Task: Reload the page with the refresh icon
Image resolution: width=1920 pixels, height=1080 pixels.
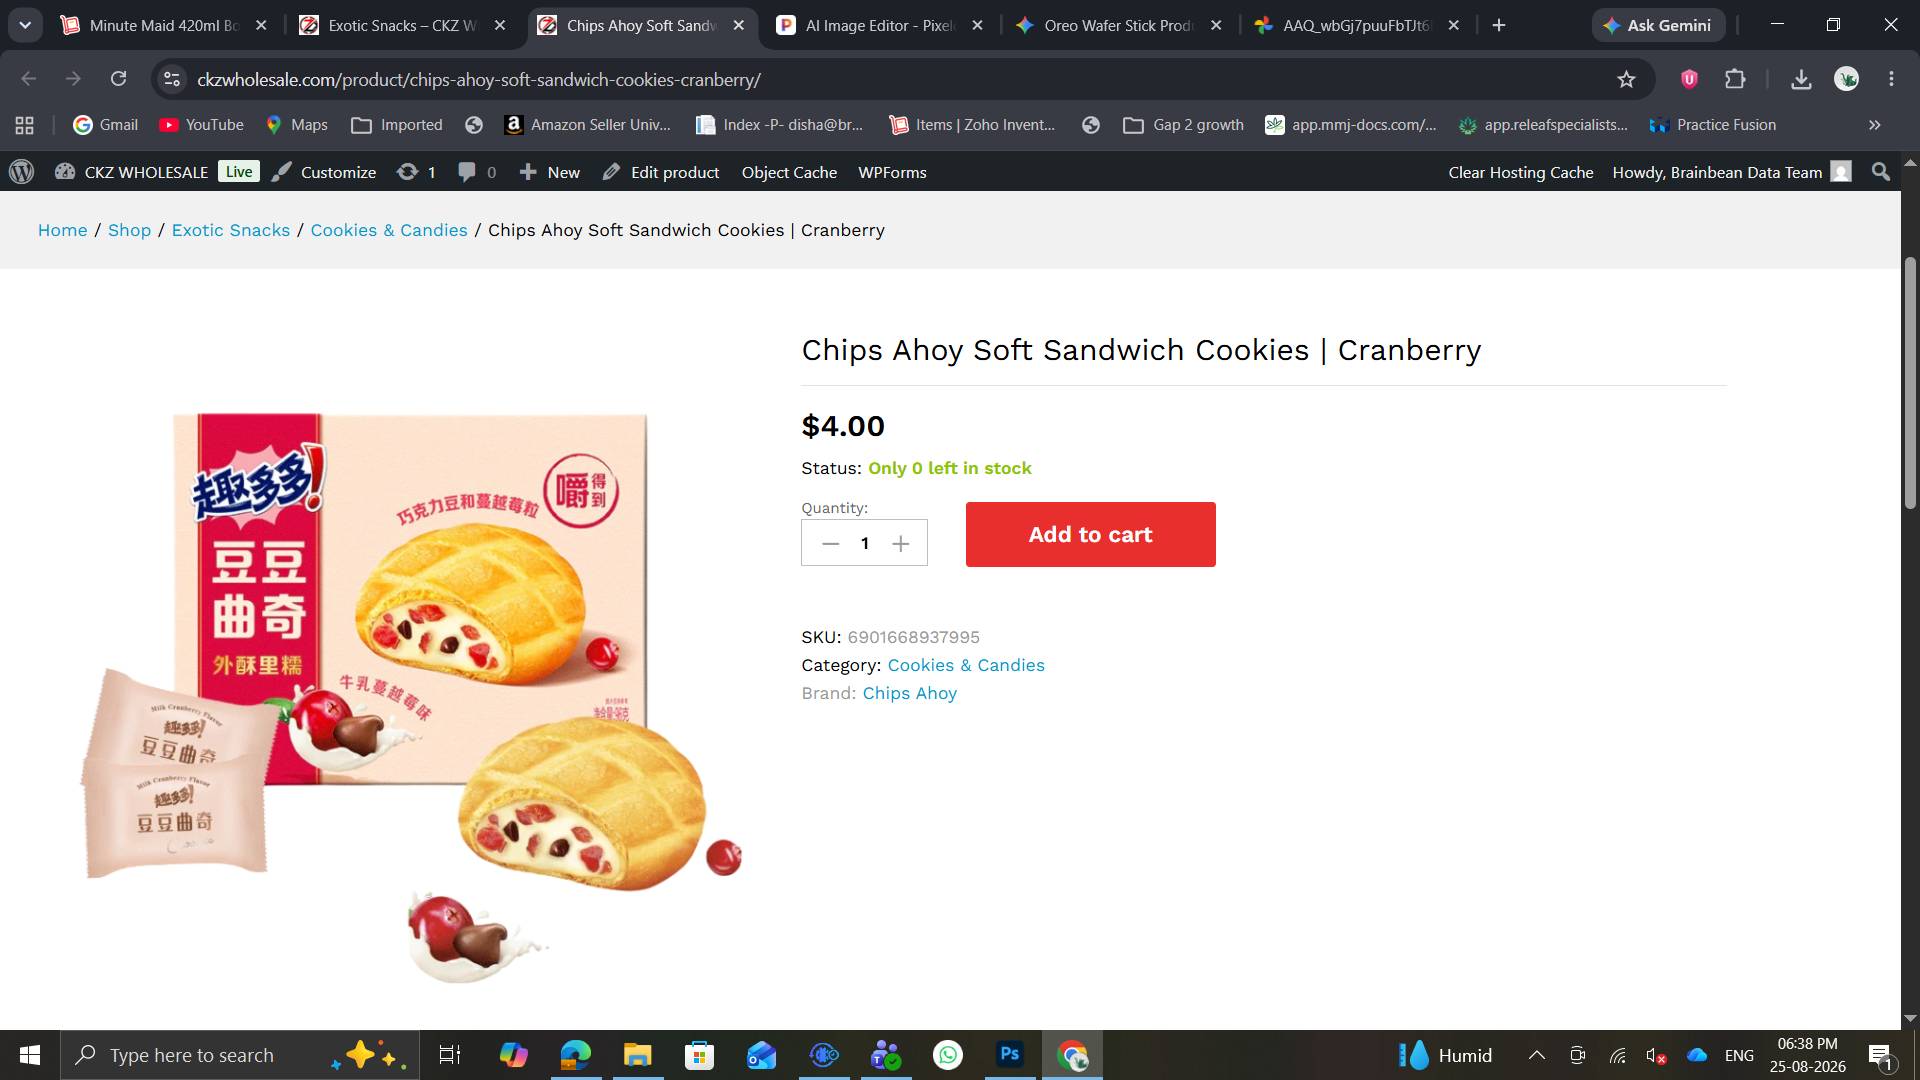Action: [118, 79]
